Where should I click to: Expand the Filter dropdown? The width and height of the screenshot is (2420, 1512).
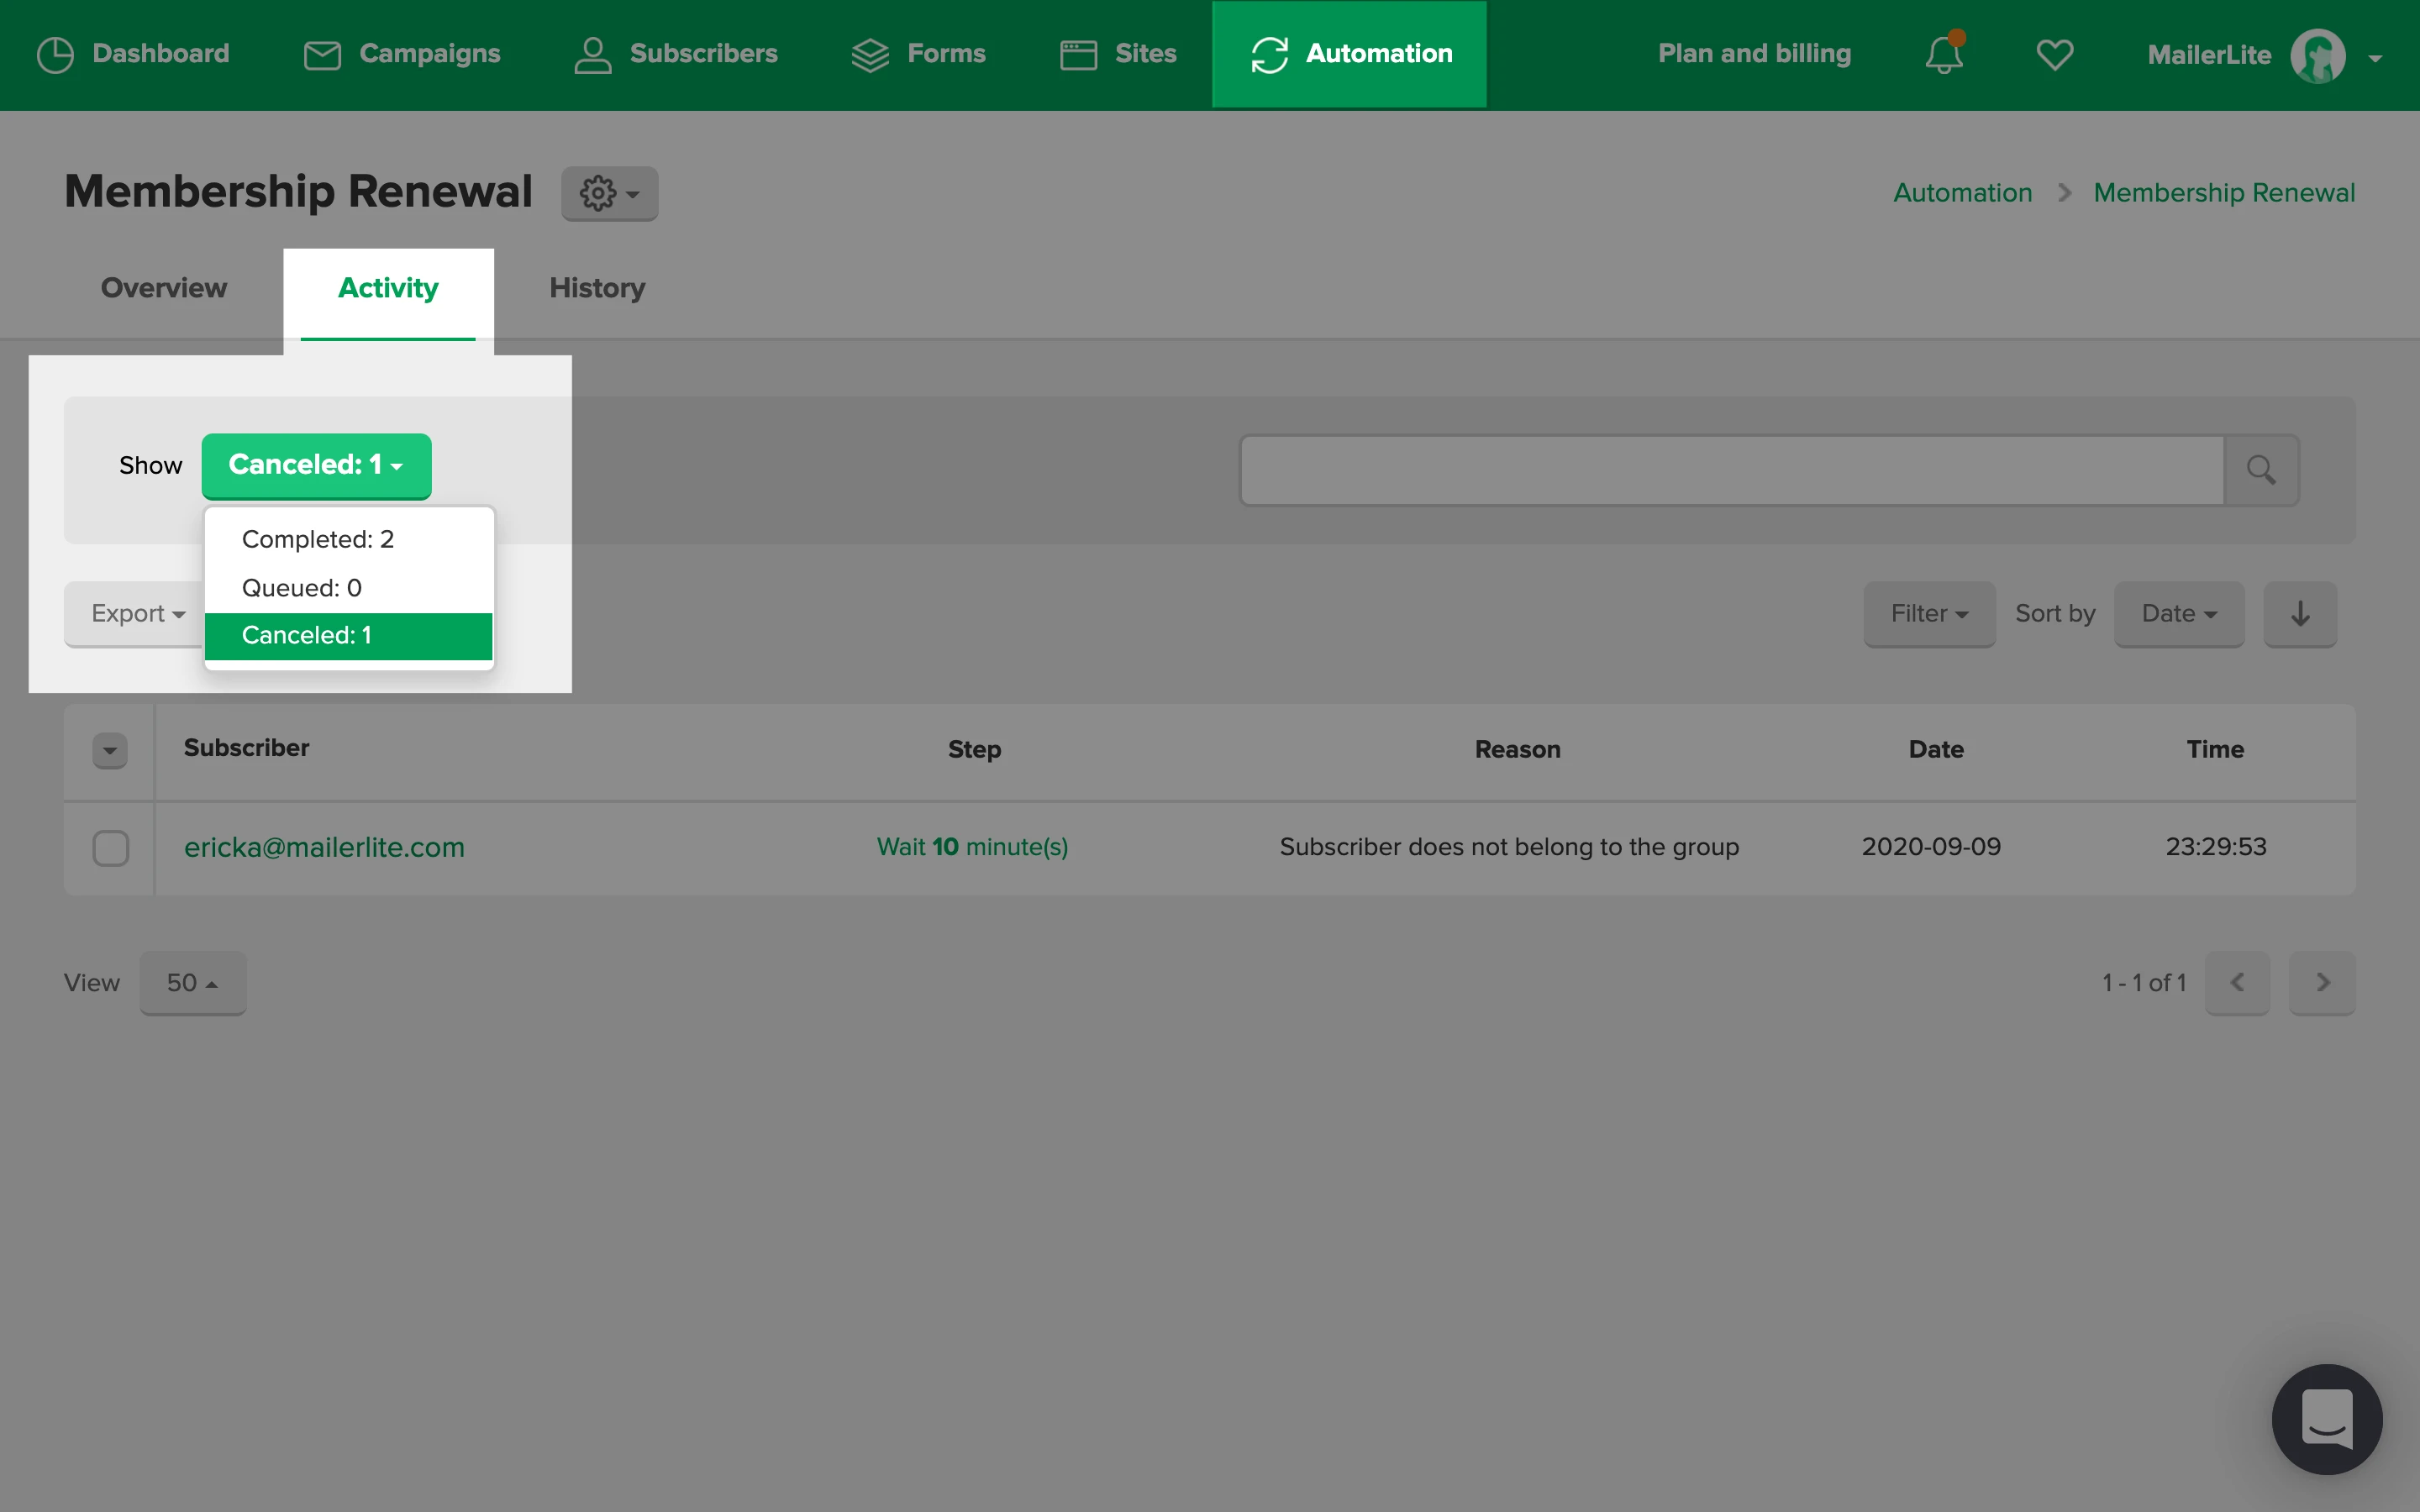coord(1928,613)
